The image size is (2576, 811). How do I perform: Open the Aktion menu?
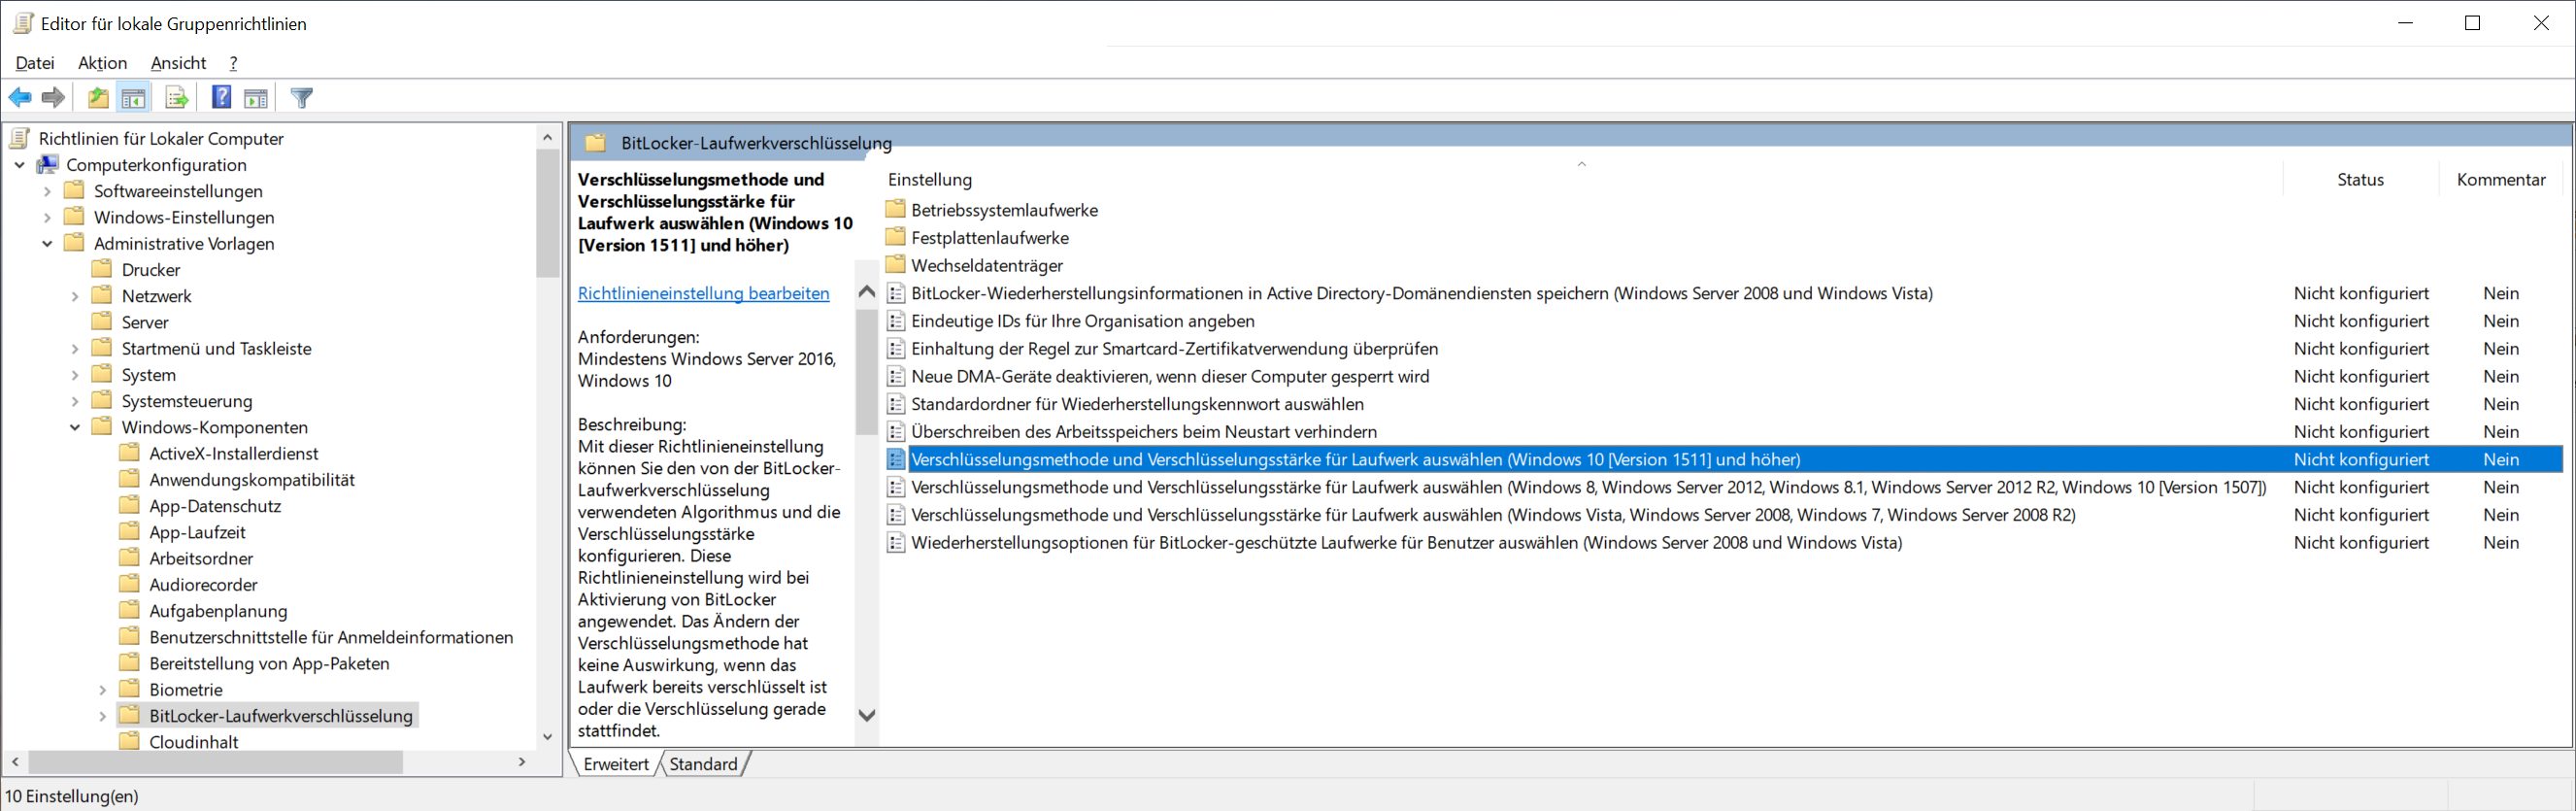(x=102, y=63)
